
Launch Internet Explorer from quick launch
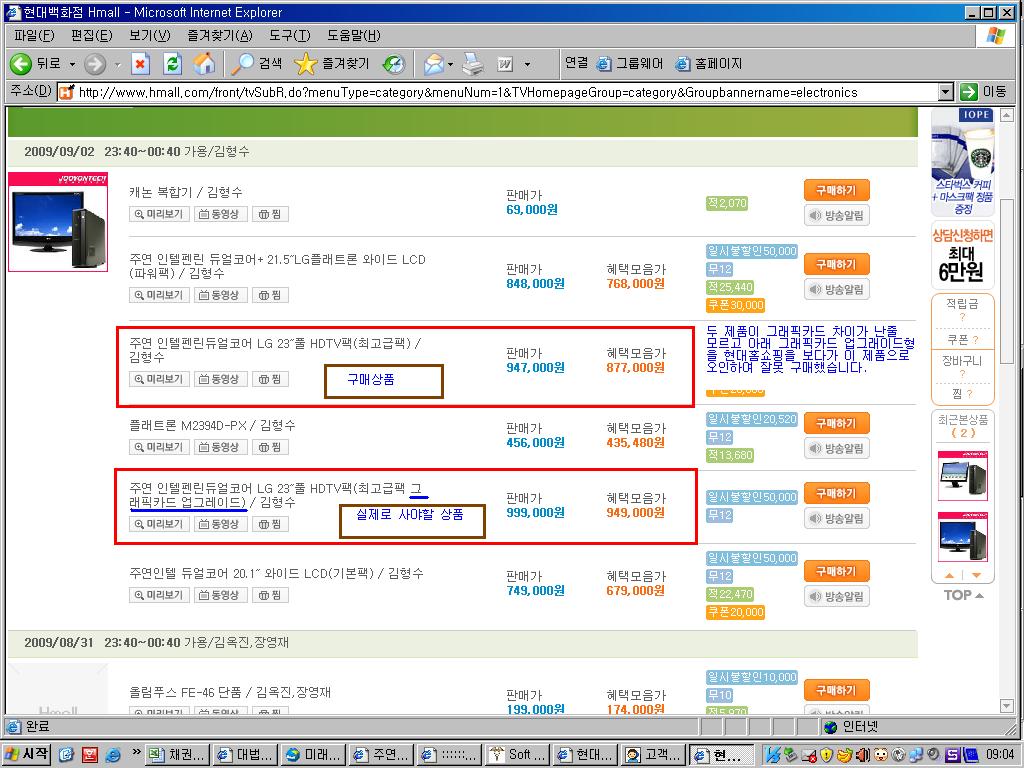pyautogui.click(x=113, y=755)
